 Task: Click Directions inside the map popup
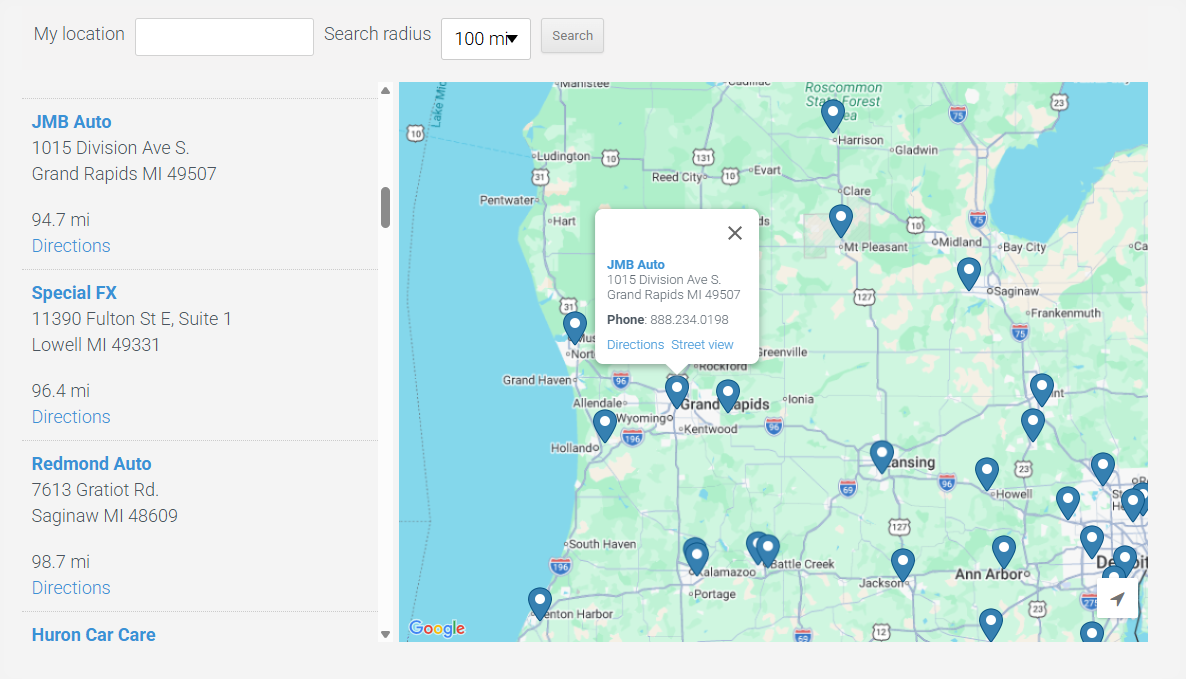point(635,345)
